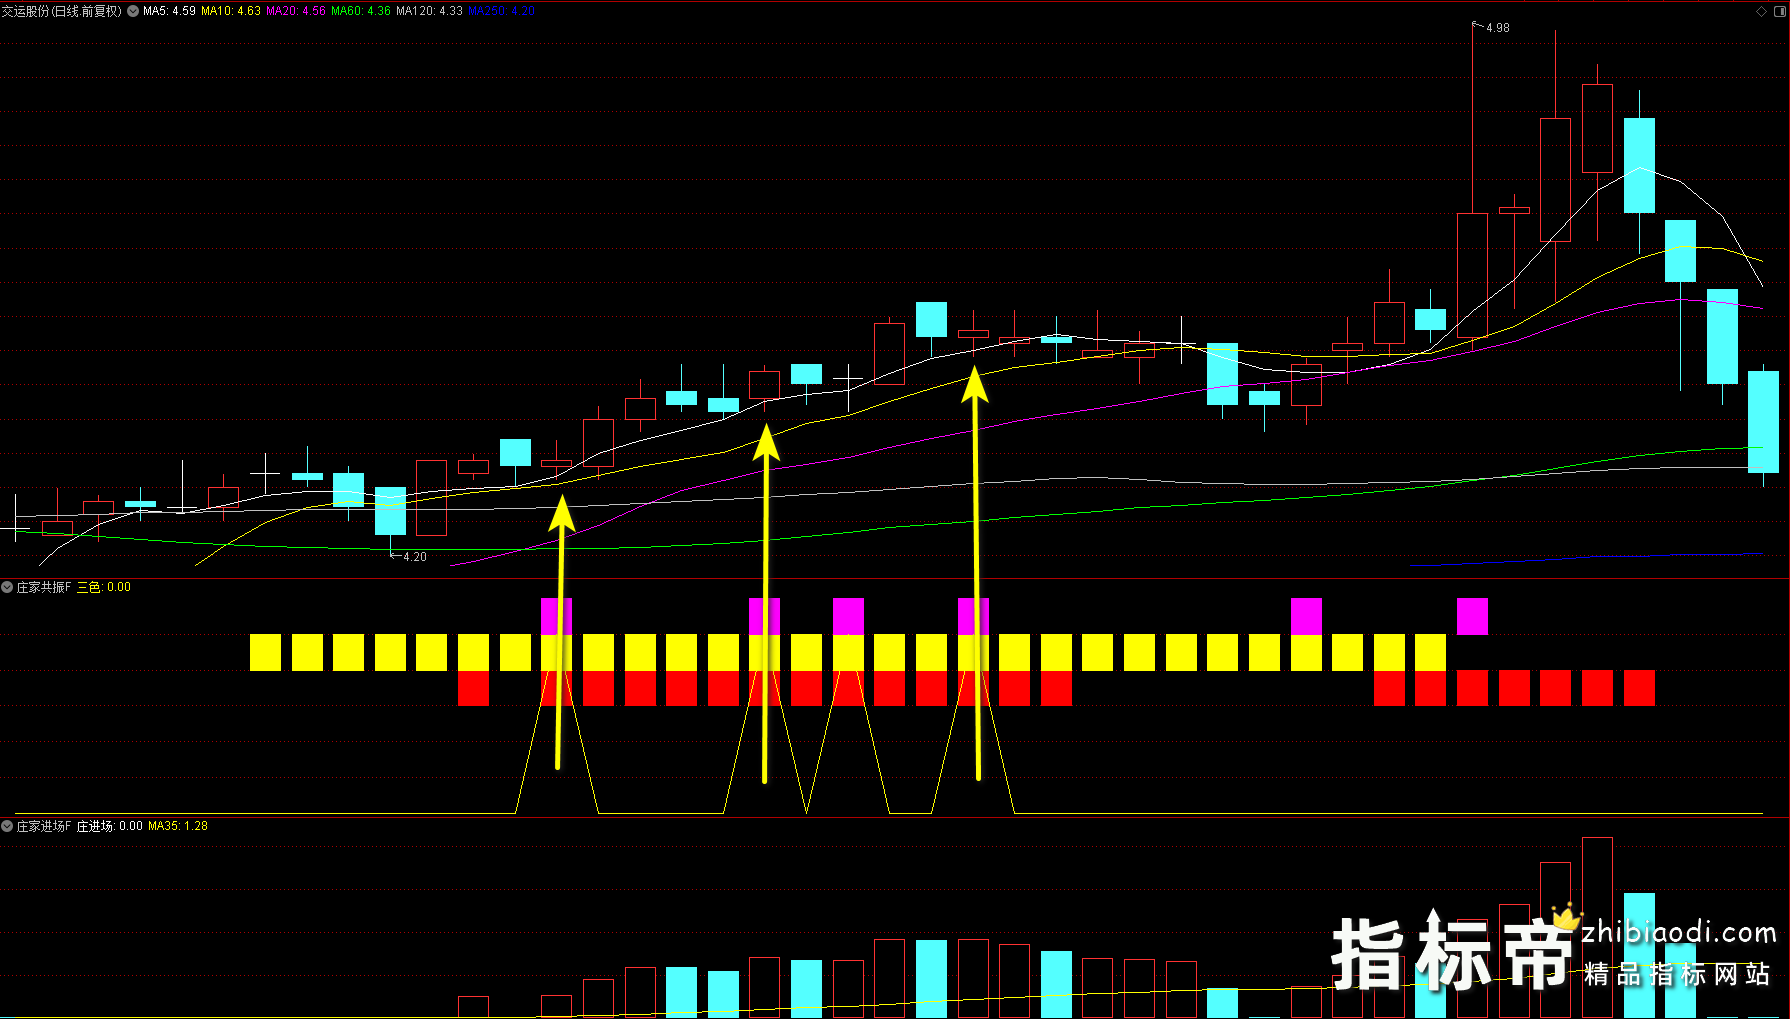The height and width of the screenshot is (1019, 1790).
Task: Click the 4.20 low price marker
Action: click(x=414, y=557)
